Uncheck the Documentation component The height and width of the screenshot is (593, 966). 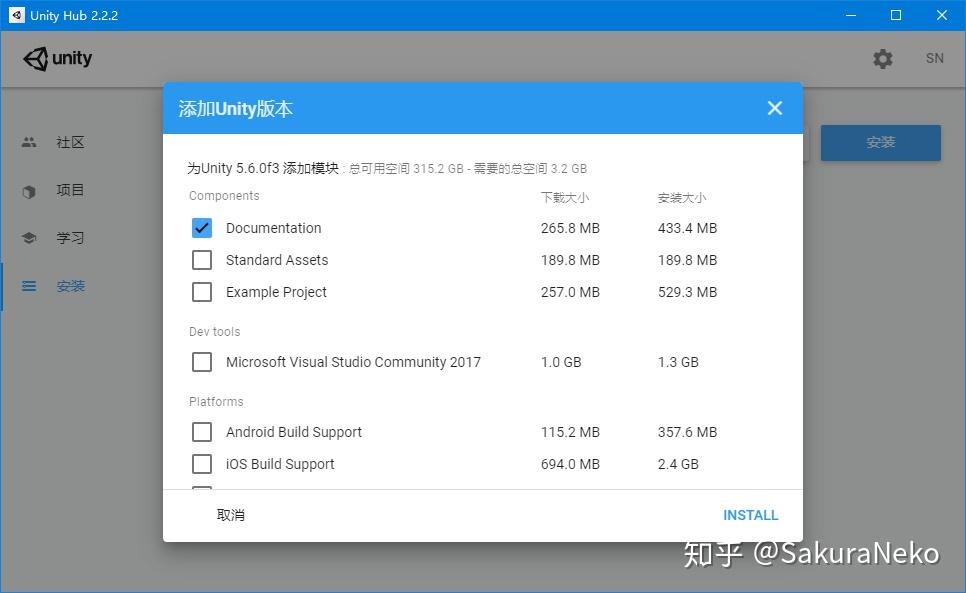click(202, 228)
